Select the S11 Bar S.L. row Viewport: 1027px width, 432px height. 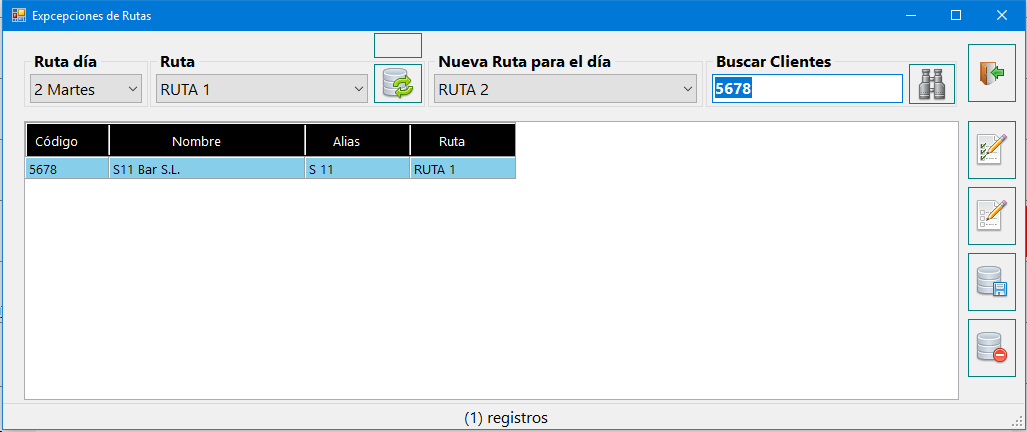(270, 170)
